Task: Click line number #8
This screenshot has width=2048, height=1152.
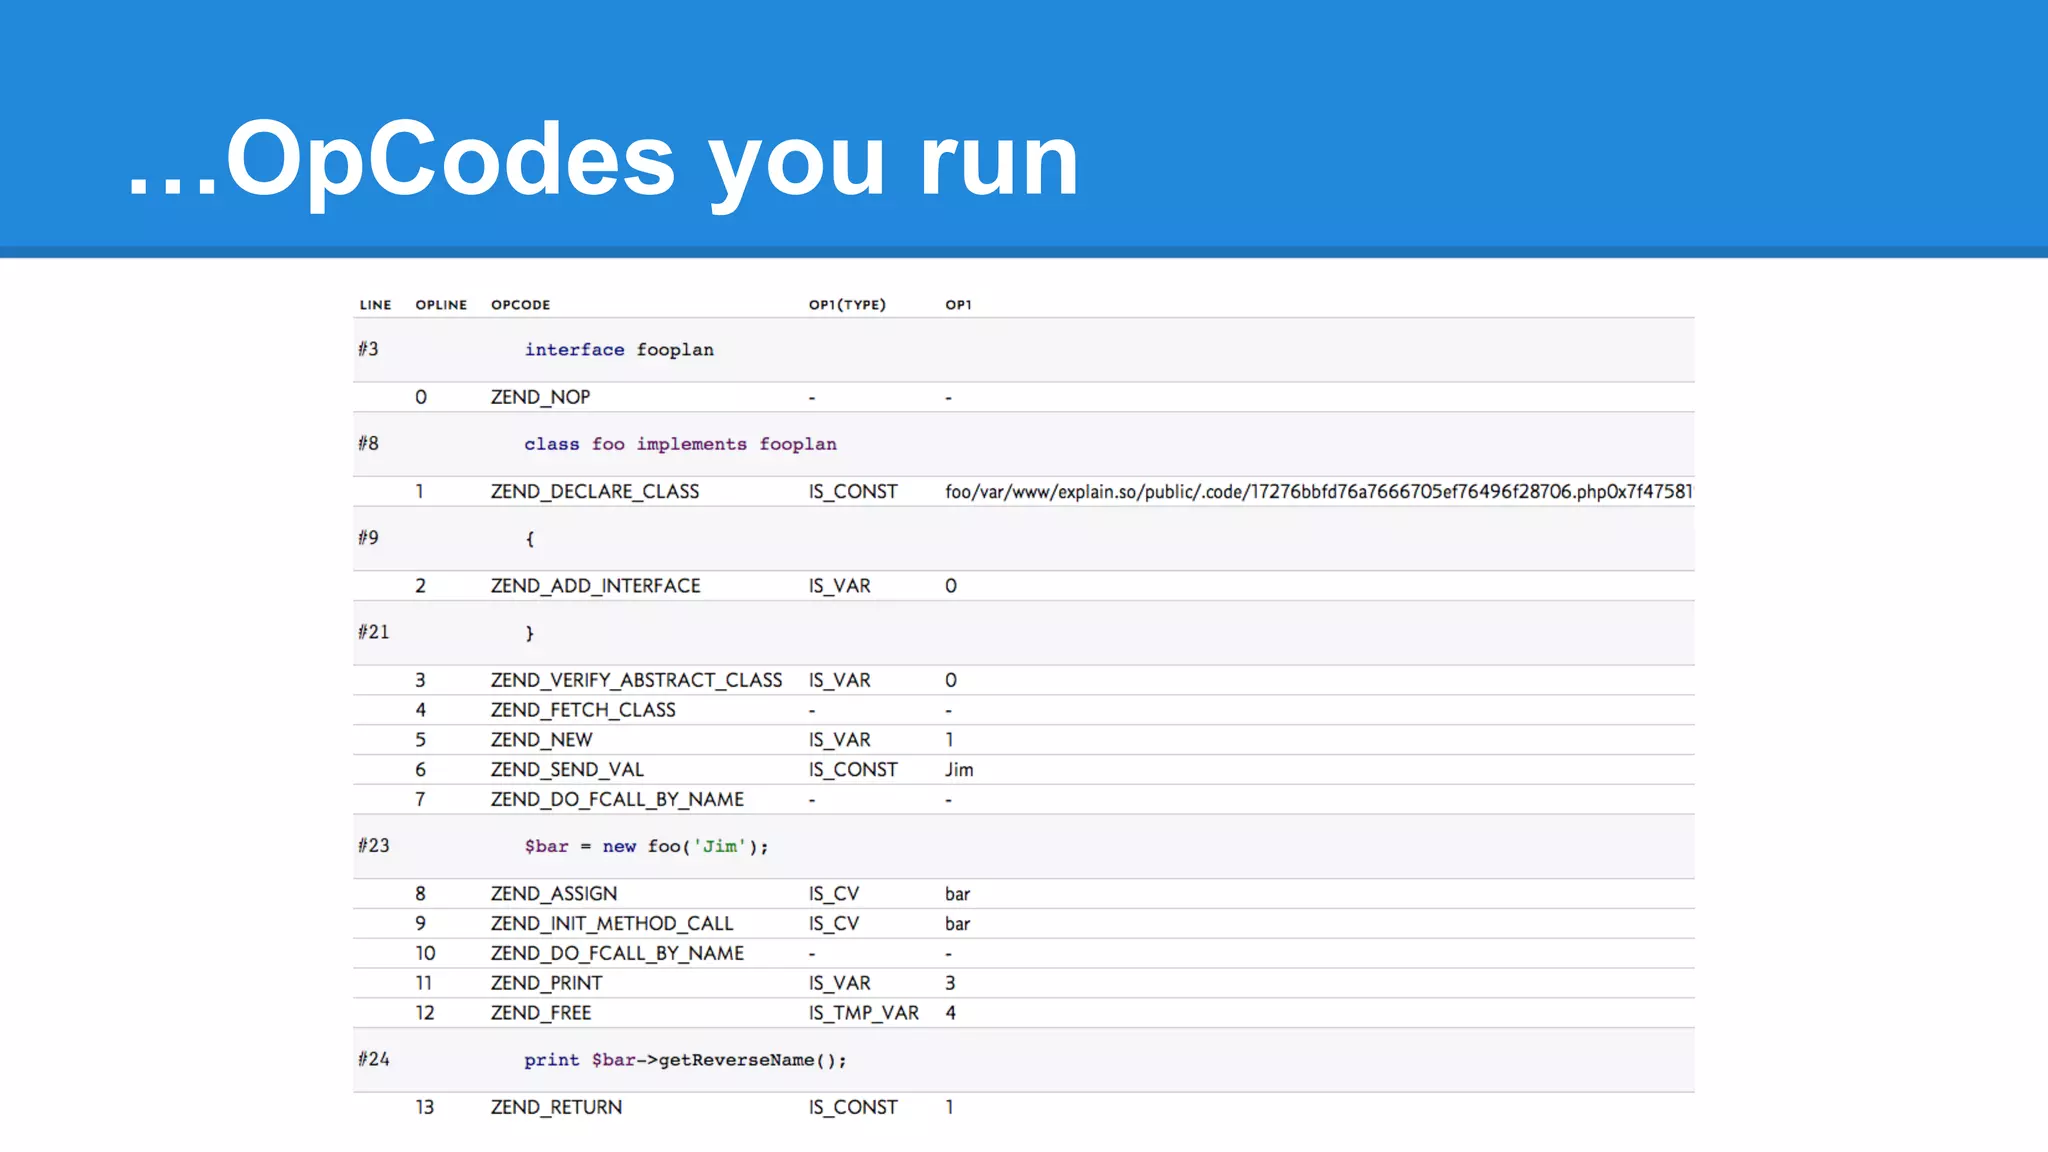Action: coord(369,443)
